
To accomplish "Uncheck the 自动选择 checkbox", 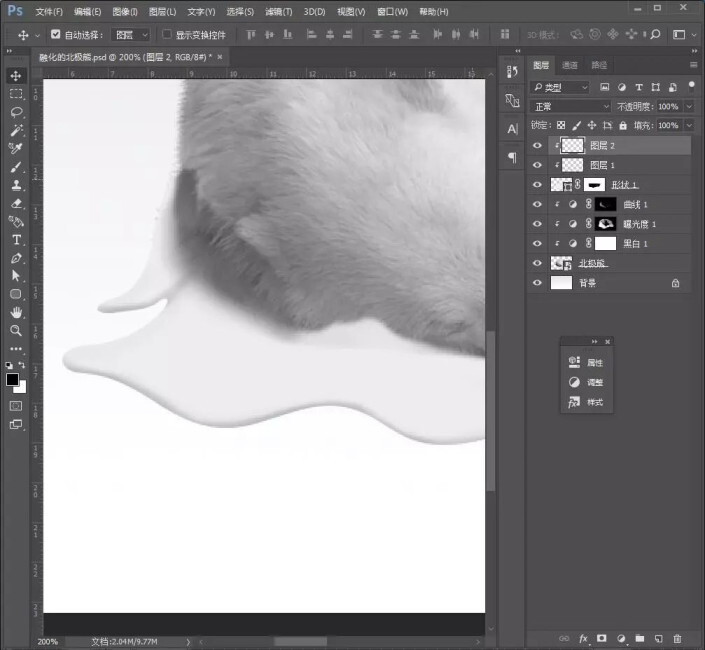I will 55,34.
